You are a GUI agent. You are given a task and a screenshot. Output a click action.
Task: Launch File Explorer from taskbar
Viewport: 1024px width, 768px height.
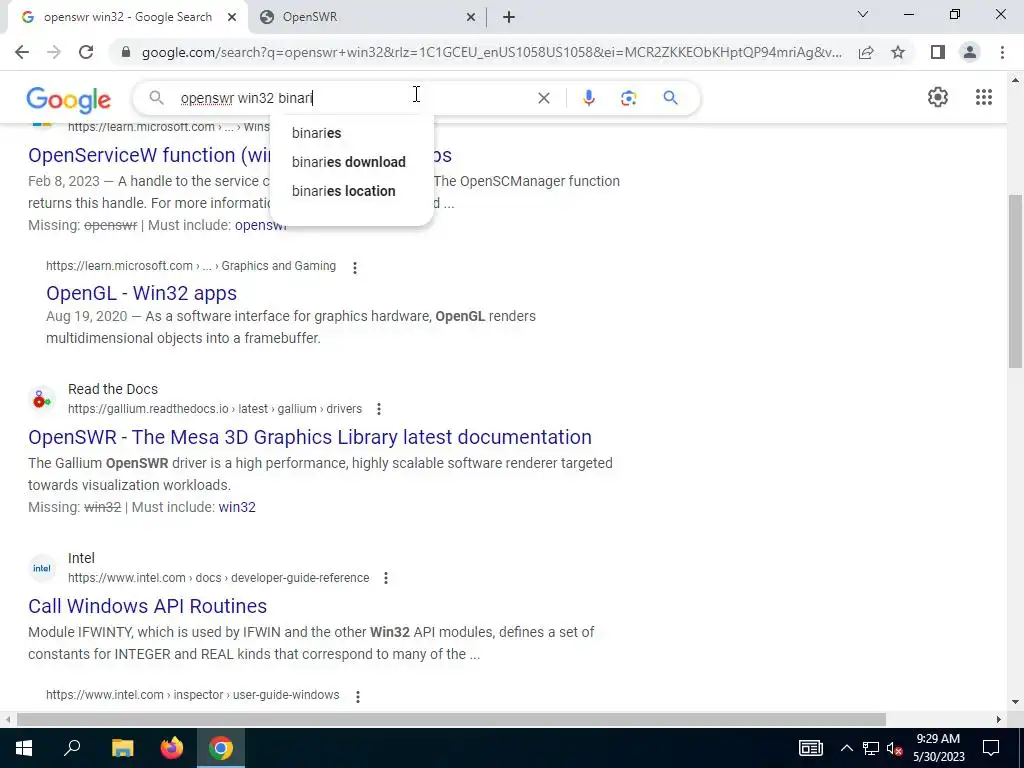[x=122, y=748]
